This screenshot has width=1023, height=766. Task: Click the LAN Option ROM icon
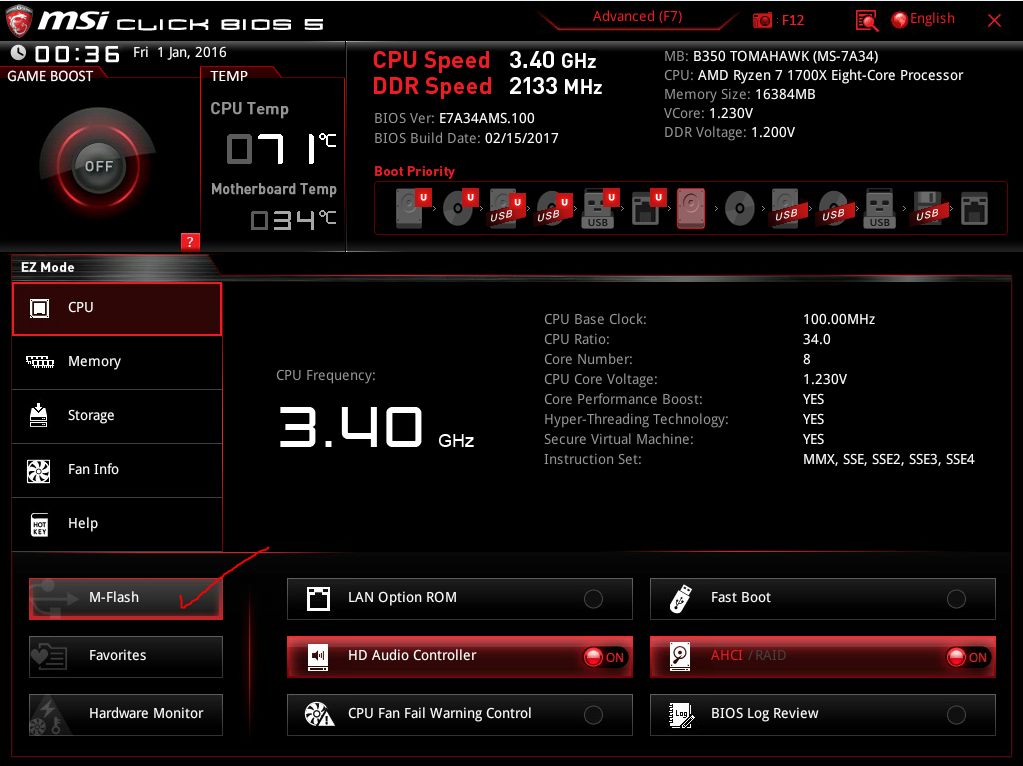(x=318, y=598)
